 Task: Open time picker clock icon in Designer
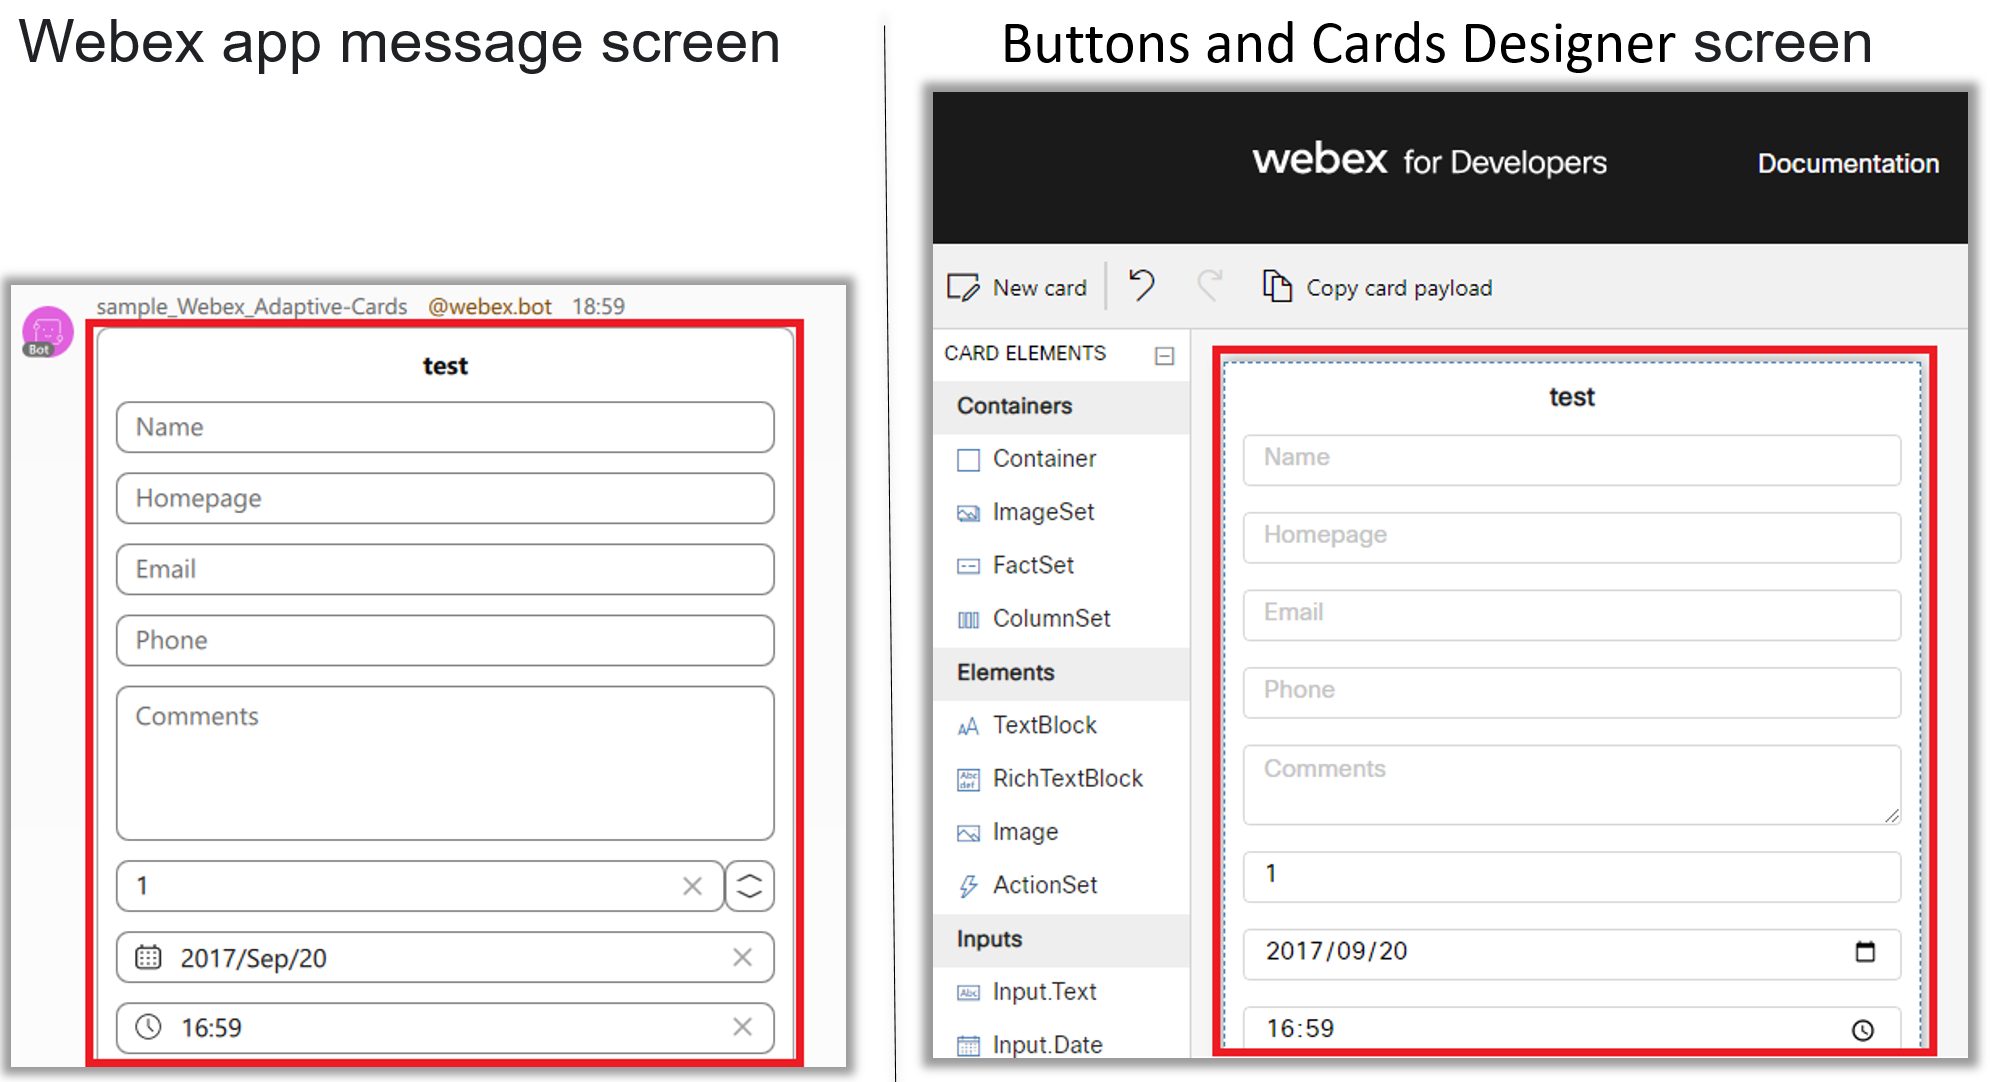tap(1863, 1030)
